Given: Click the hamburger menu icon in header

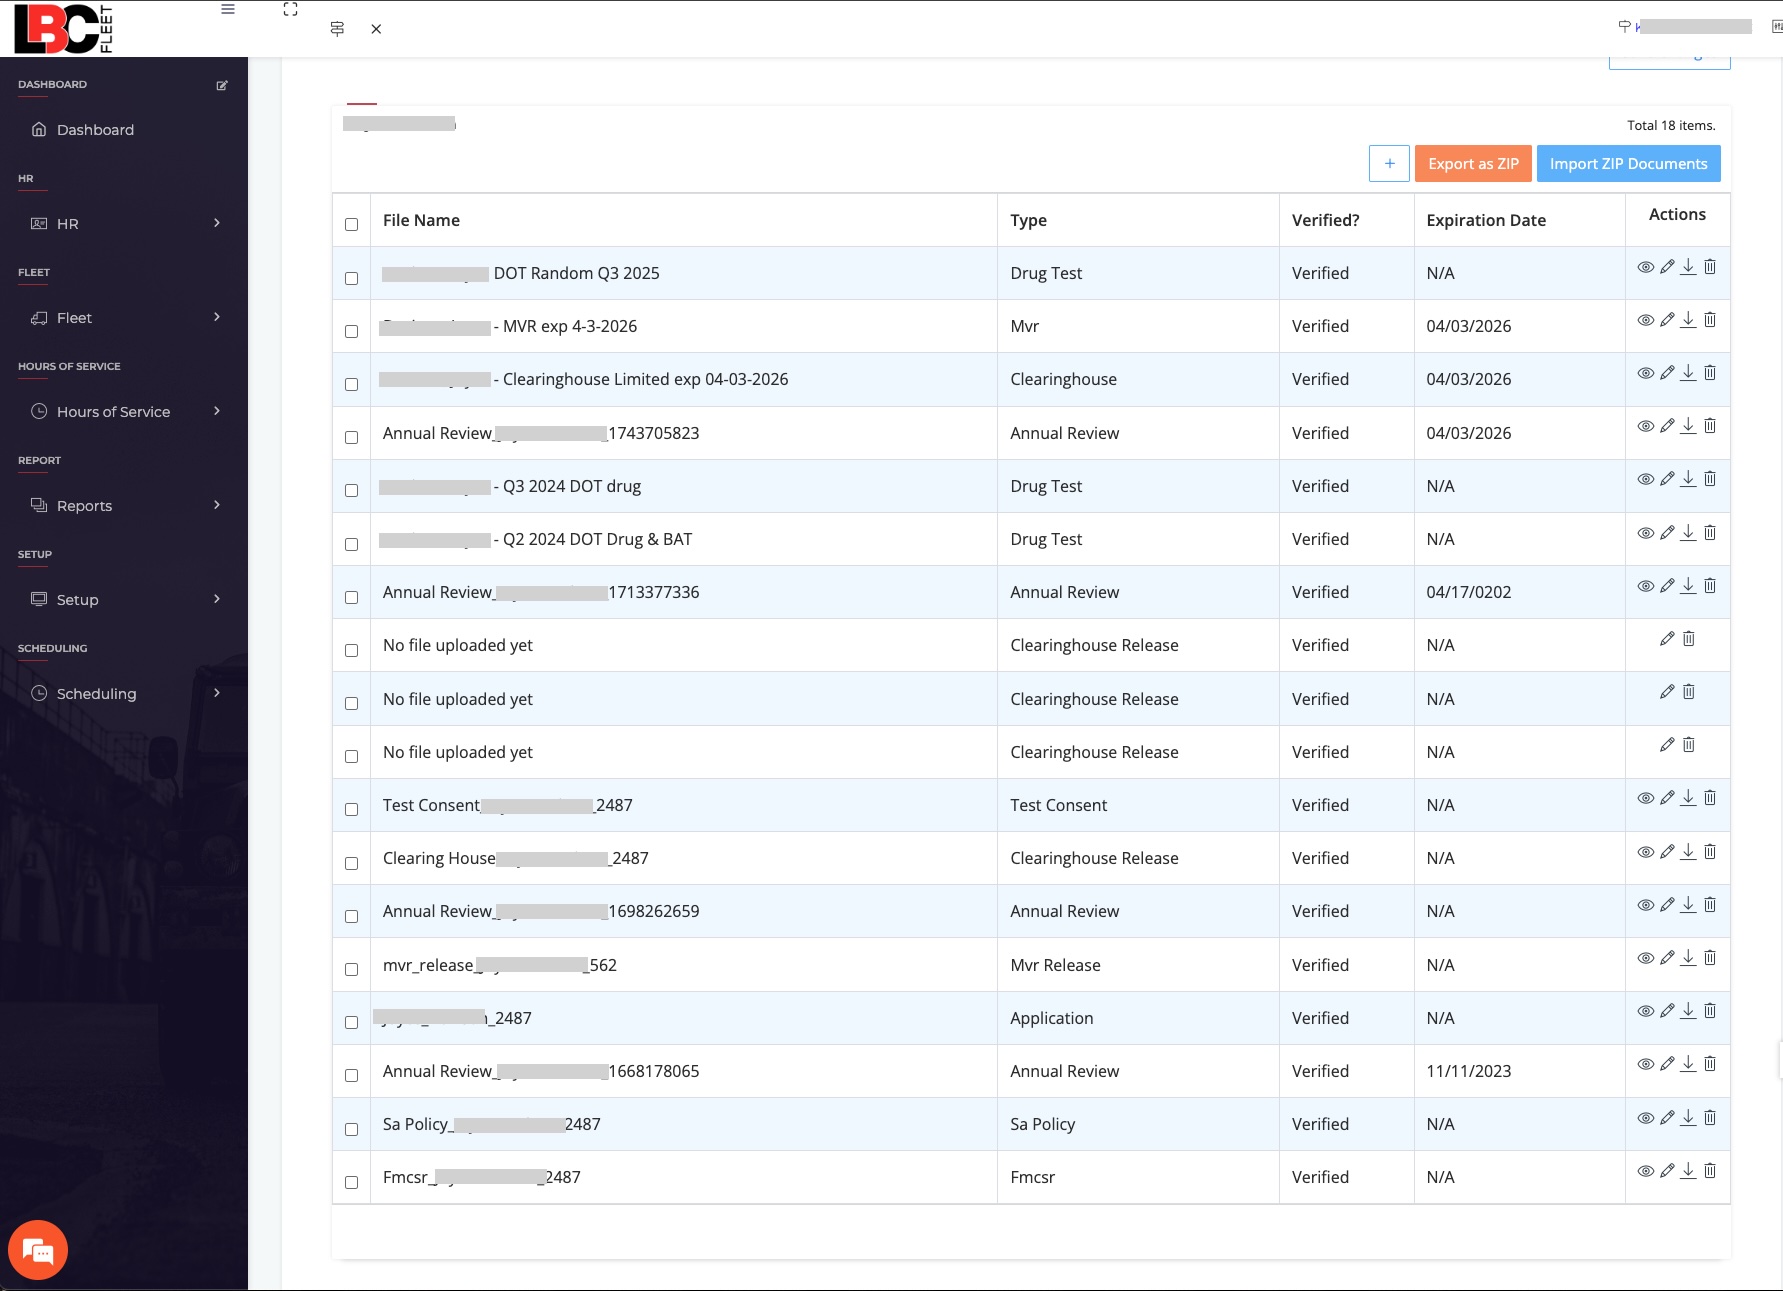Looking at the screenshot, I should click(228, 9).
